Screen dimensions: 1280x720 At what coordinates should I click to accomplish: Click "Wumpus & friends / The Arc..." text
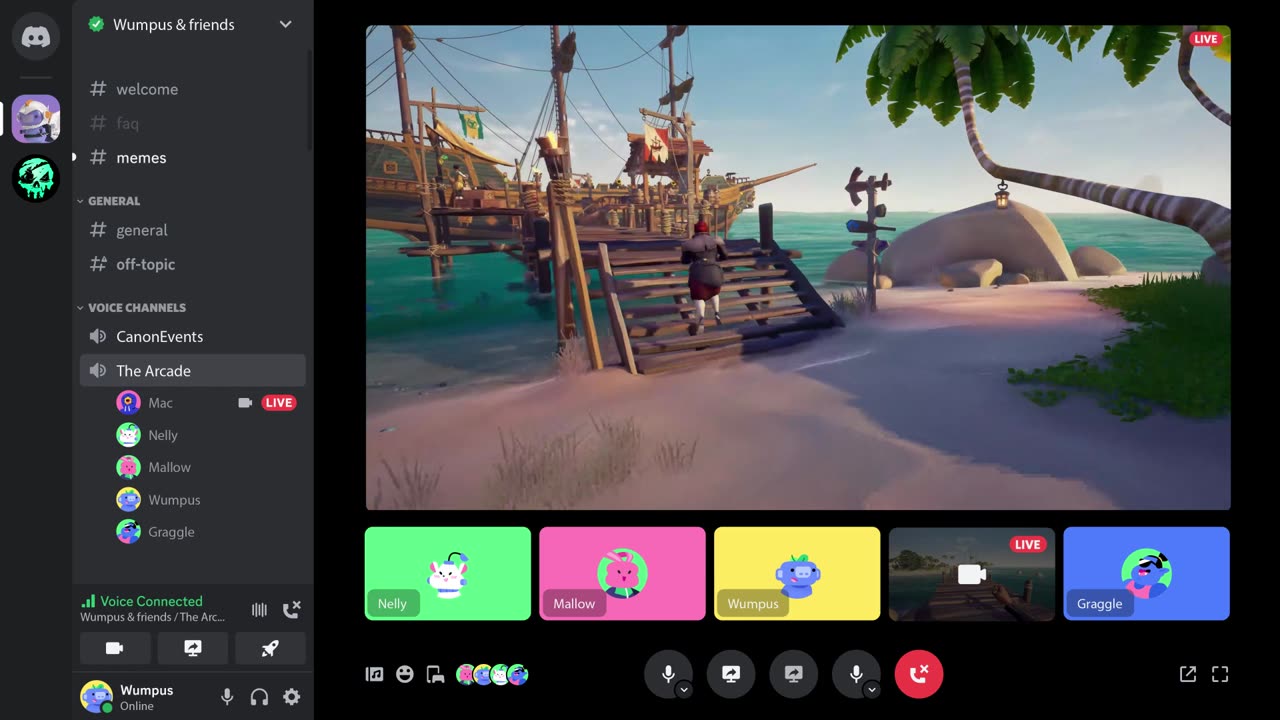(152, 617)
